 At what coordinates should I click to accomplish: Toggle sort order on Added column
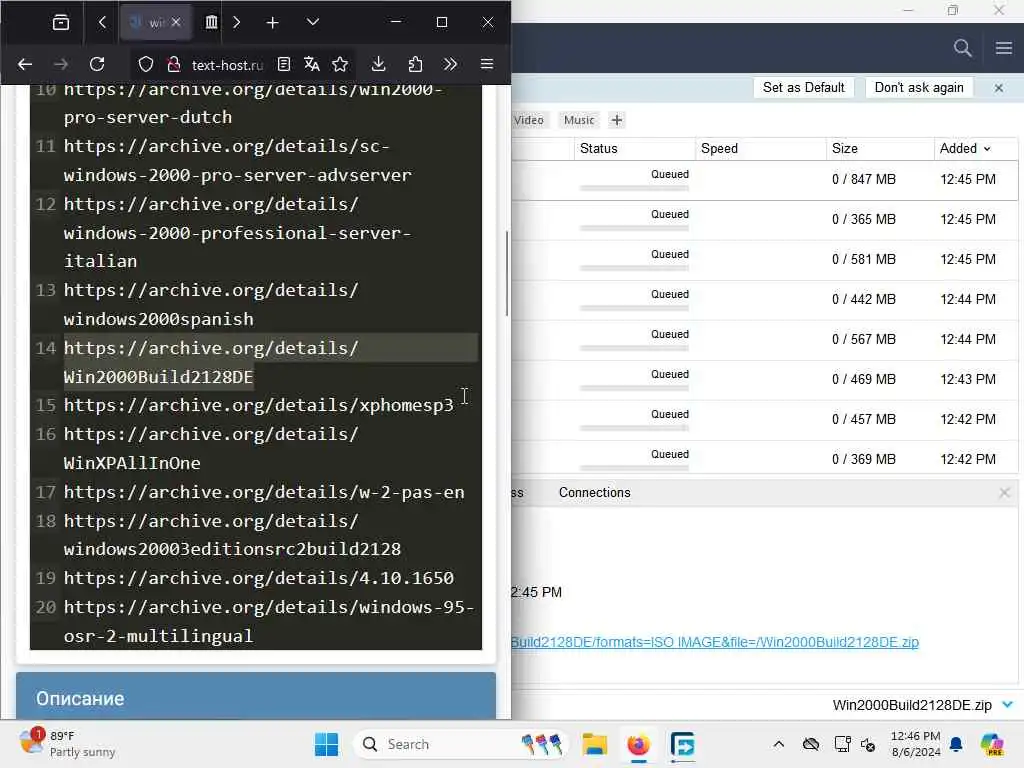pos(975,148)
